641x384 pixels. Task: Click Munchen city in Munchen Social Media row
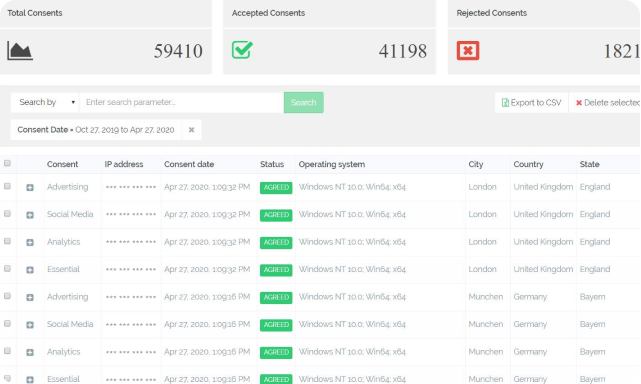[486, 324]
